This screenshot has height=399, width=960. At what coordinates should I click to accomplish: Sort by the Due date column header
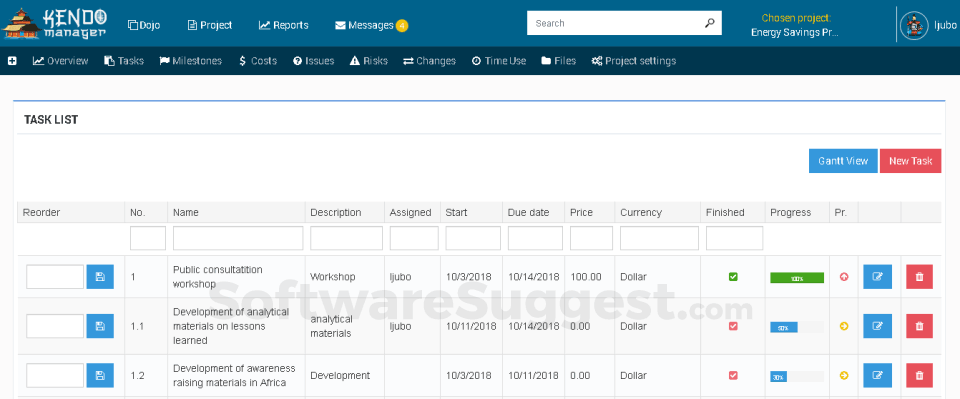coord(528,212)
